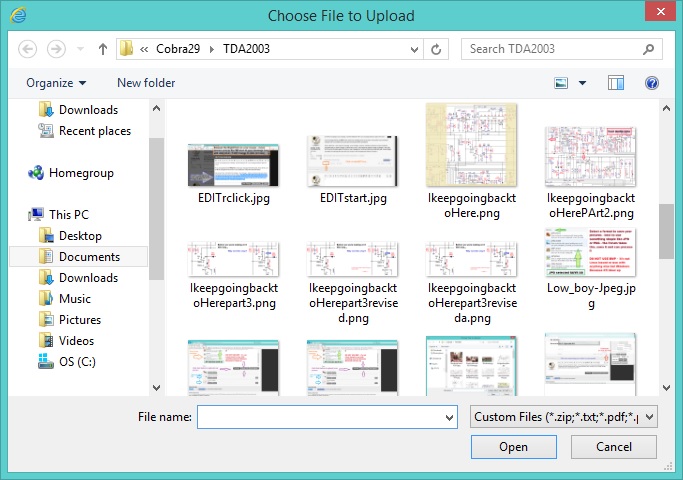
Task: Toggle the preview pane icon
Action: point(616,83)
